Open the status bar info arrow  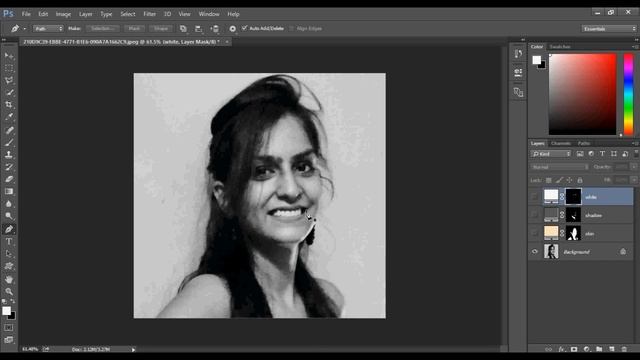[133, 349]
